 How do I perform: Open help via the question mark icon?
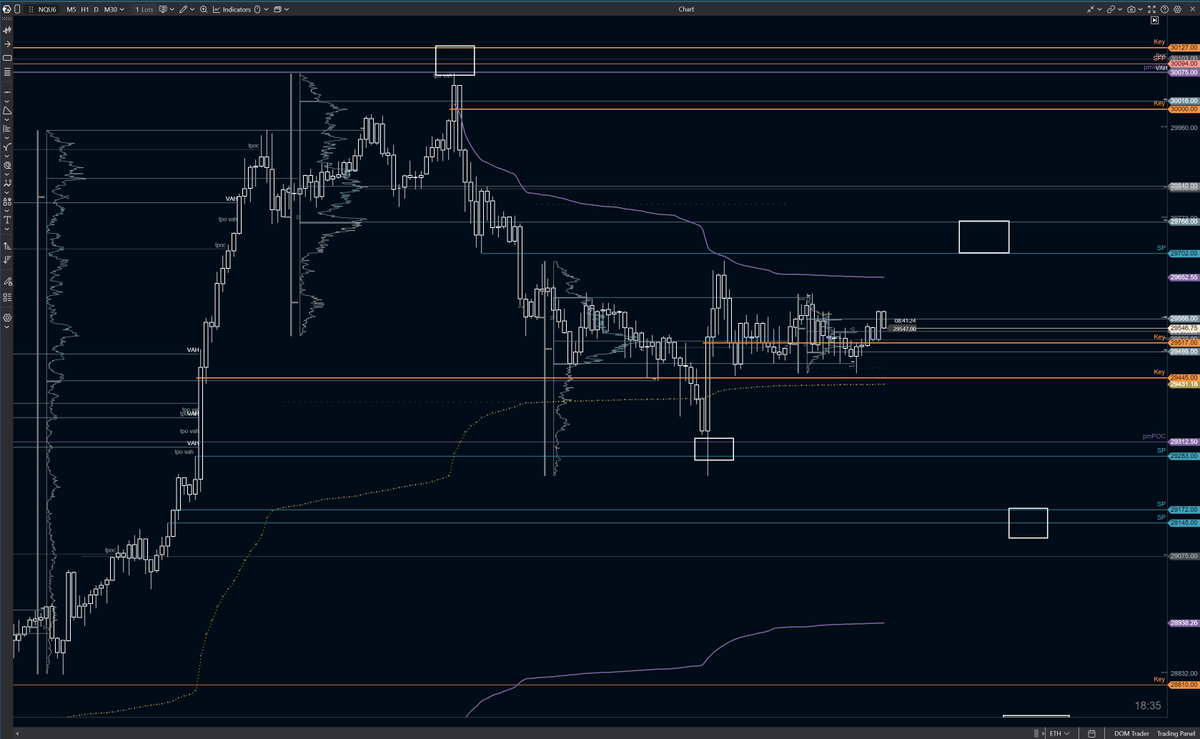1165,9
